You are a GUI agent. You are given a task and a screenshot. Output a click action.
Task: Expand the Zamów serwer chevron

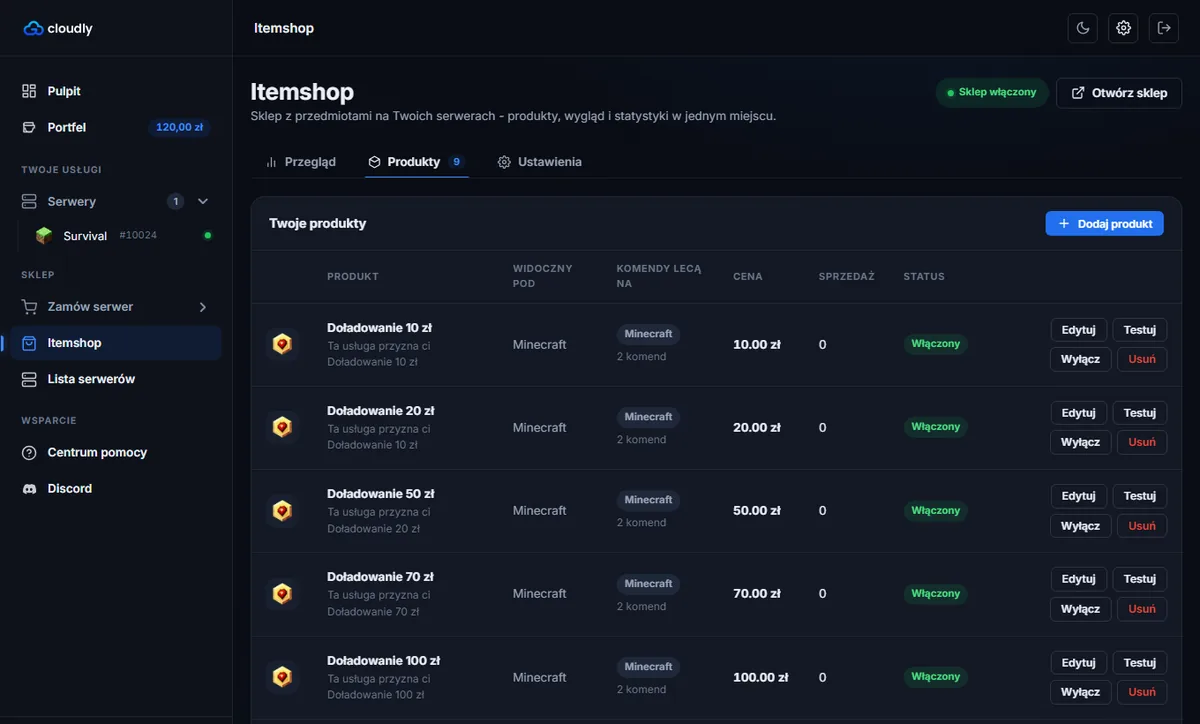click(x=203, y=307)
